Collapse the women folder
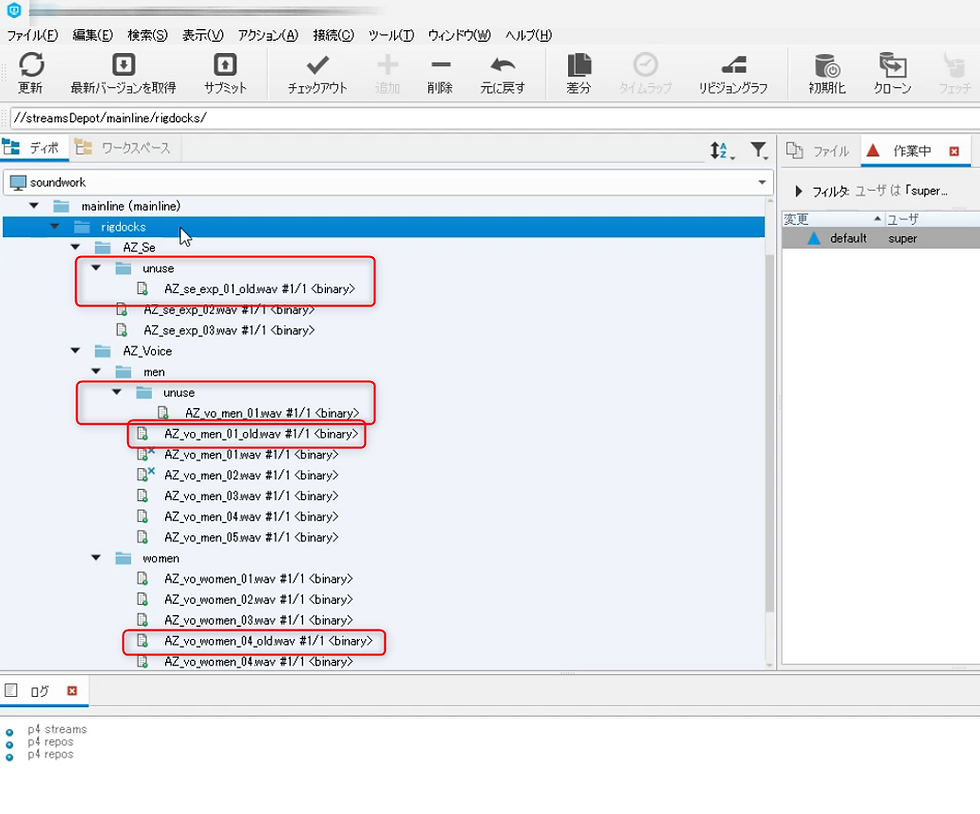This screenshot has height=814, width=980. (96, 558)
